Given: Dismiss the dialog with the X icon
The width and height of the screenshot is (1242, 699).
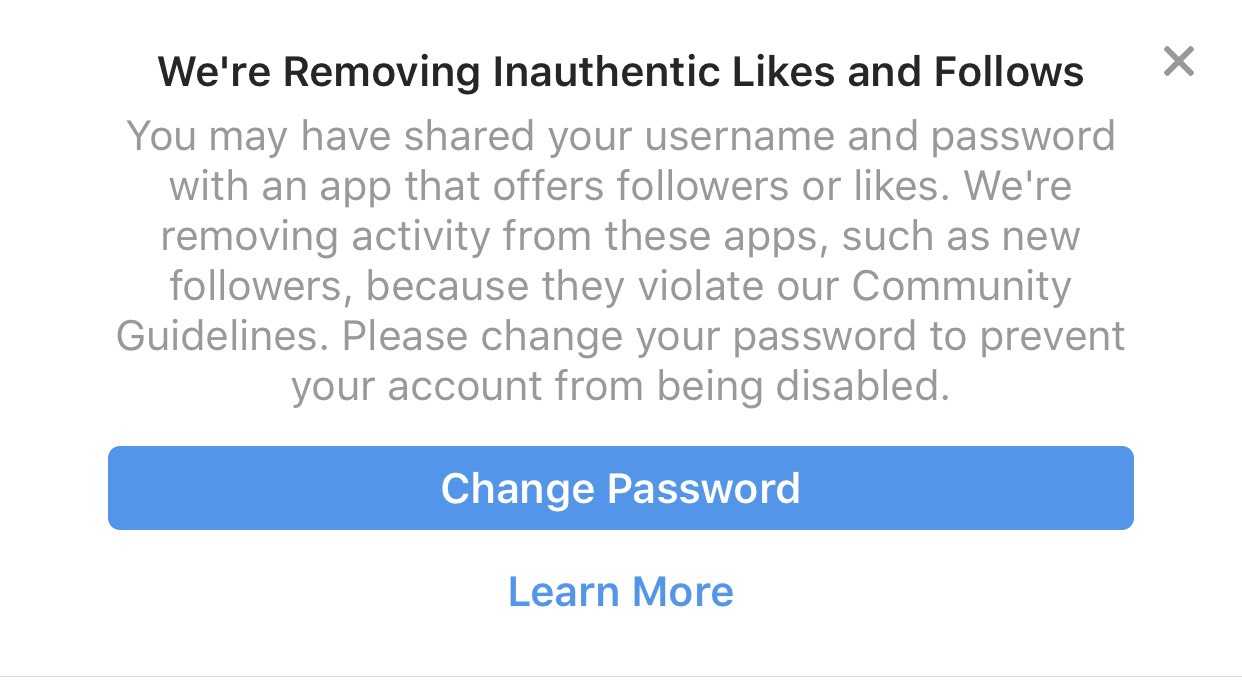Looking at the screenshot, I should point(1179,62).
